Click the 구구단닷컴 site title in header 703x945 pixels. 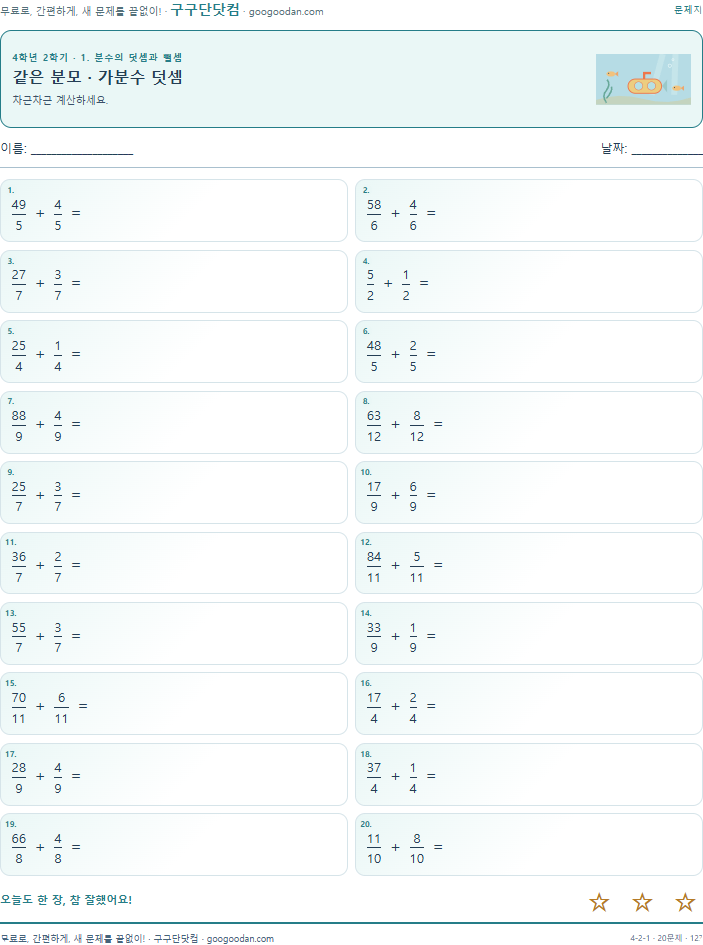tap(205, 10)
